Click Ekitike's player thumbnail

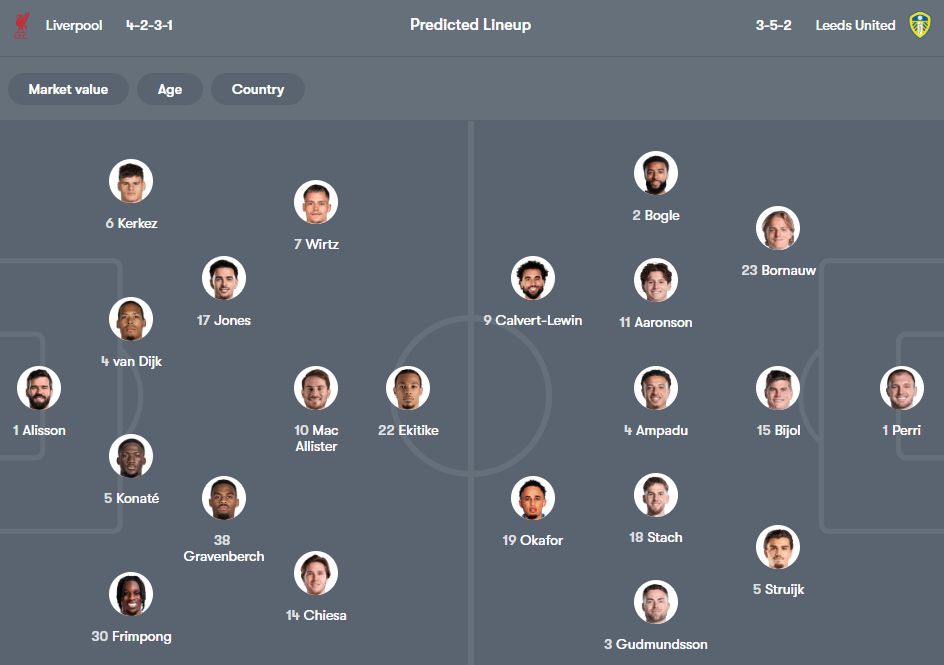click(410, 388)
